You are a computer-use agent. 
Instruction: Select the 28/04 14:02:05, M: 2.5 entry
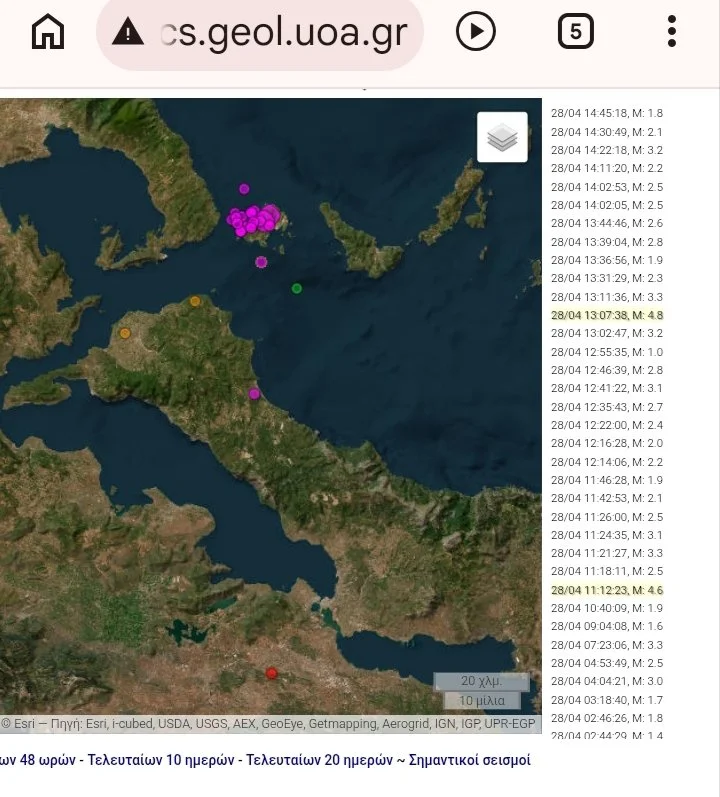607,205
